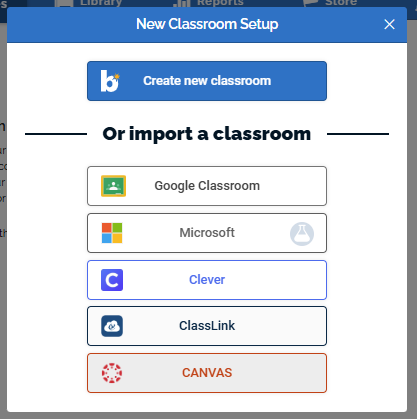Click the Microsoft four-color logo icon
This screenshot has width=417, height=419.
point(112,233)
